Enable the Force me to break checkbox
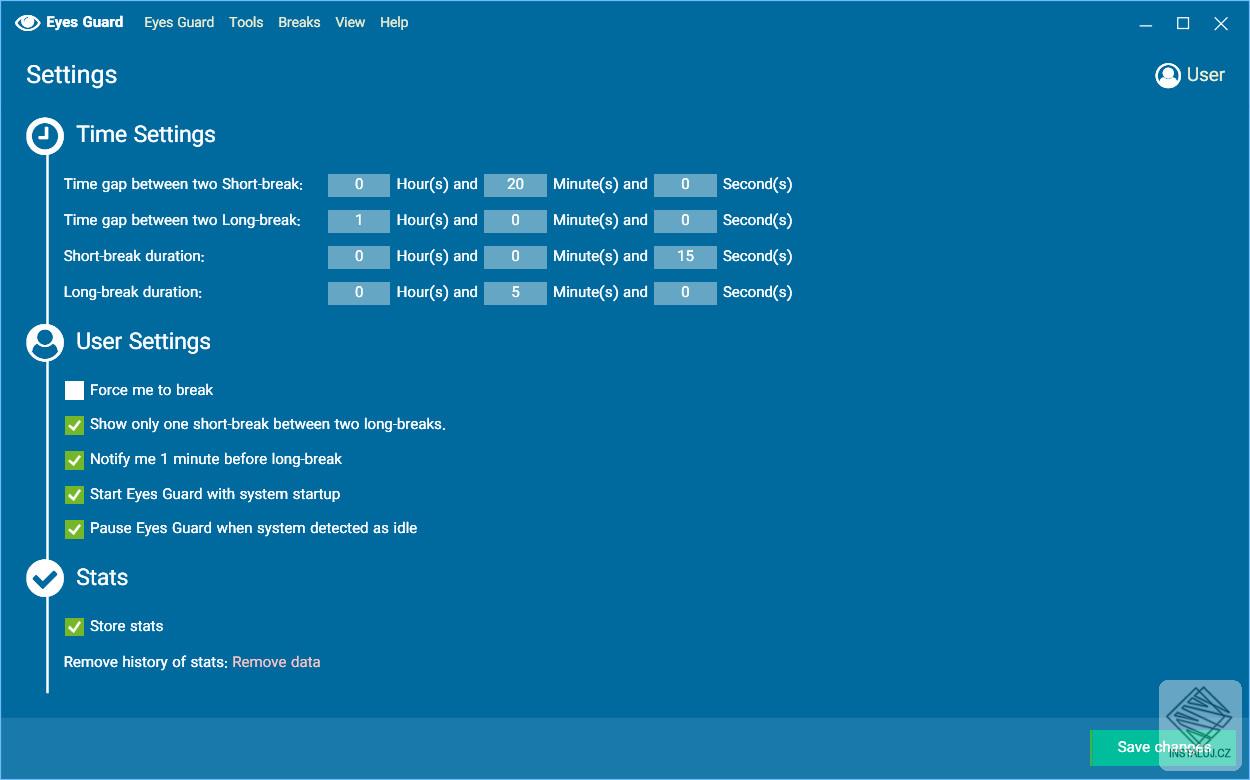Viewport: 1250px width, 780px height. (x=74, y=391)
